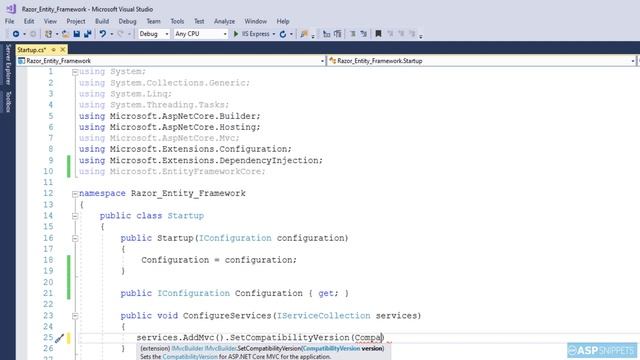Click the Find in Files toolbar icon

[x=304, y=34]
